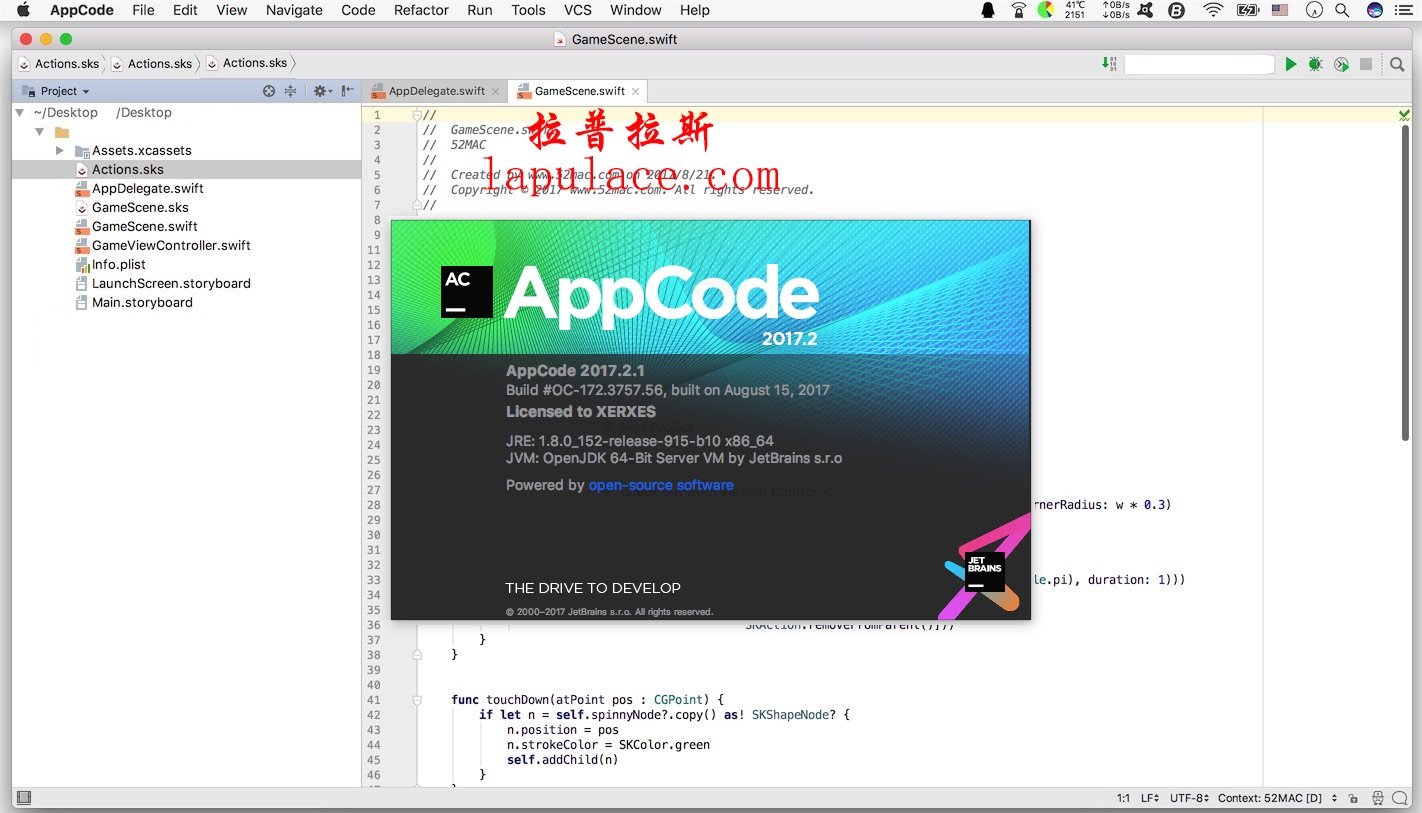Click the gray Stop square icon

[1366, 64]
